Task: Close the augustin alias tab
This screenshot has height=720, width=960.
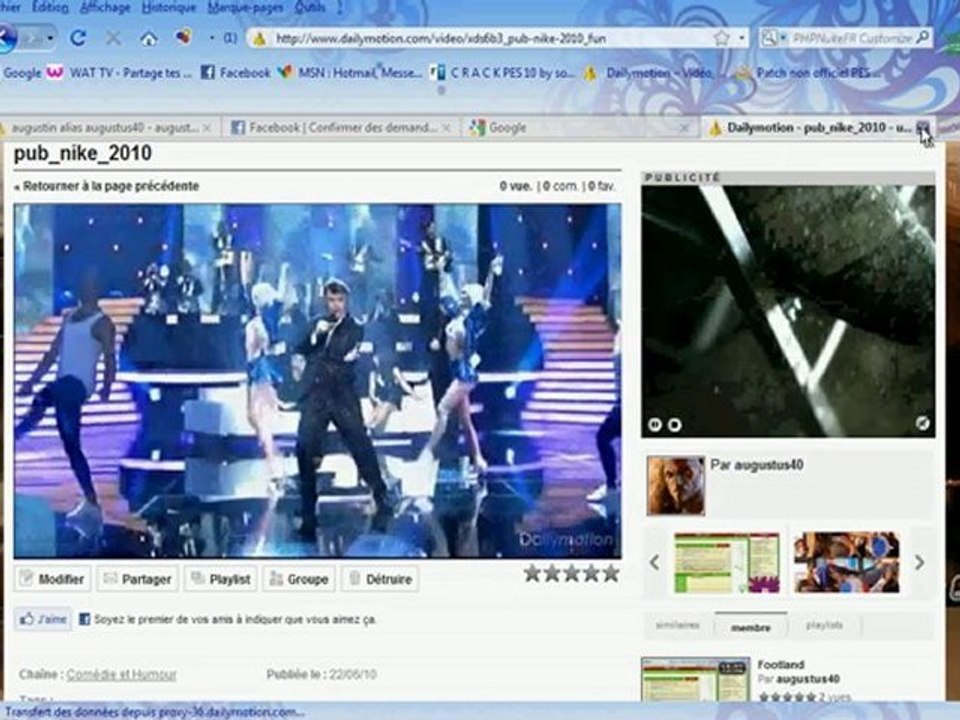Action: click(207, 128)
